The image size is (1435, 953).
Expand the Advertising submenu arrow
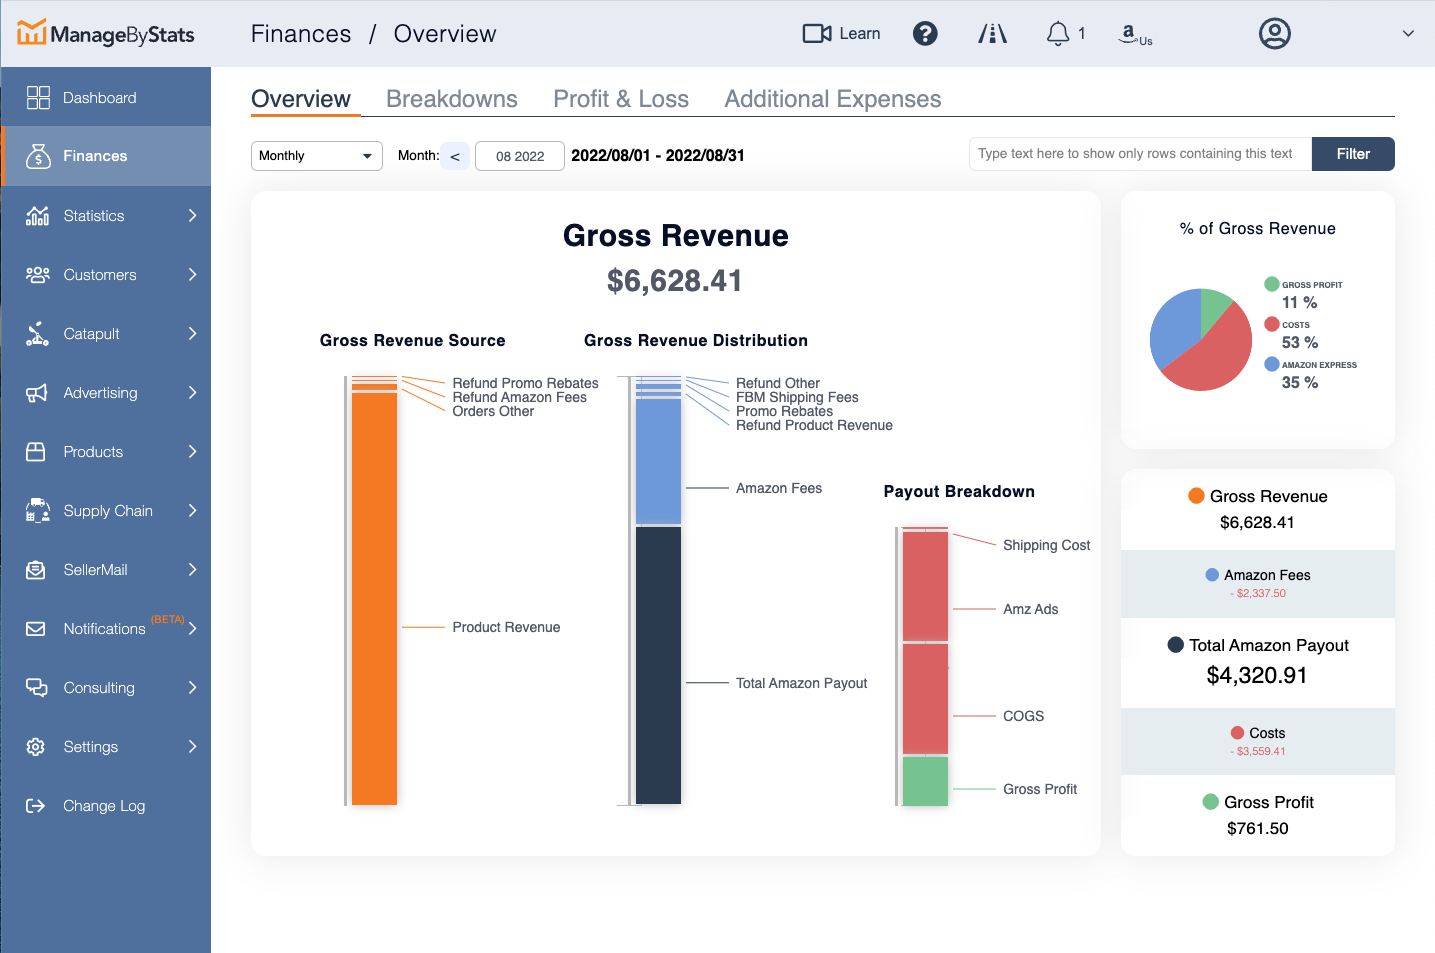[x=192, y=393]
